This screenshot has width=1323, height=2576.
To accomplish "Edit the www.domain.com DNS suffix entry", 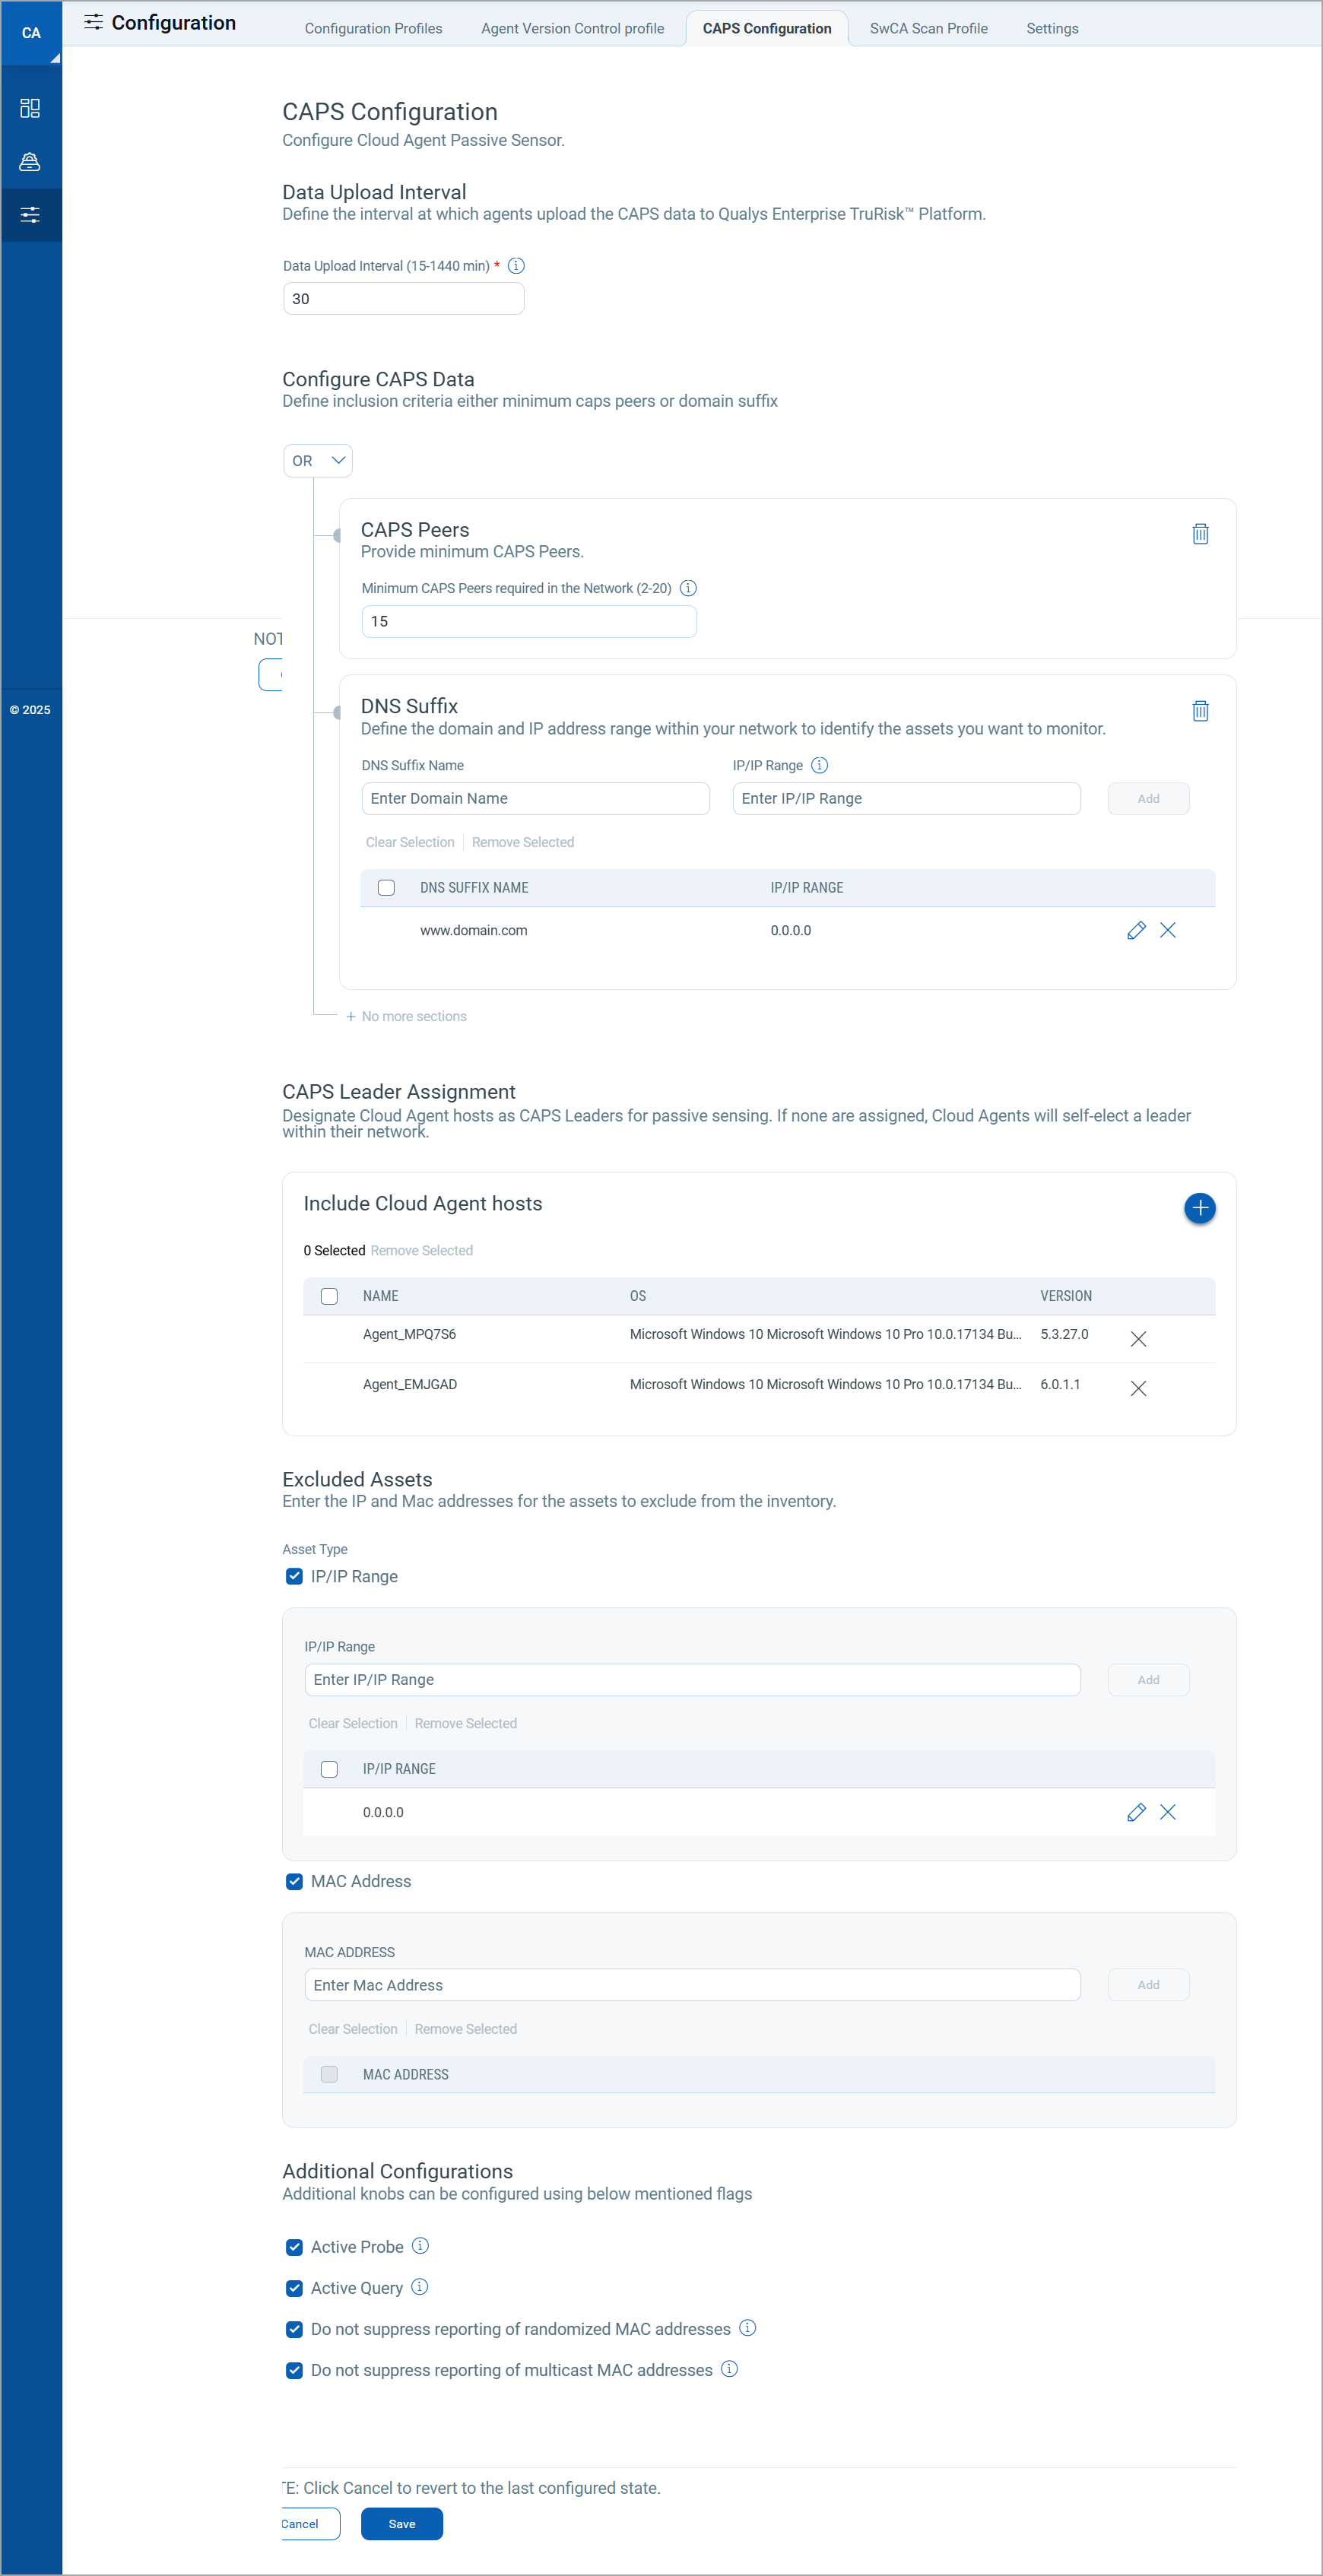I will point(1136,930).
